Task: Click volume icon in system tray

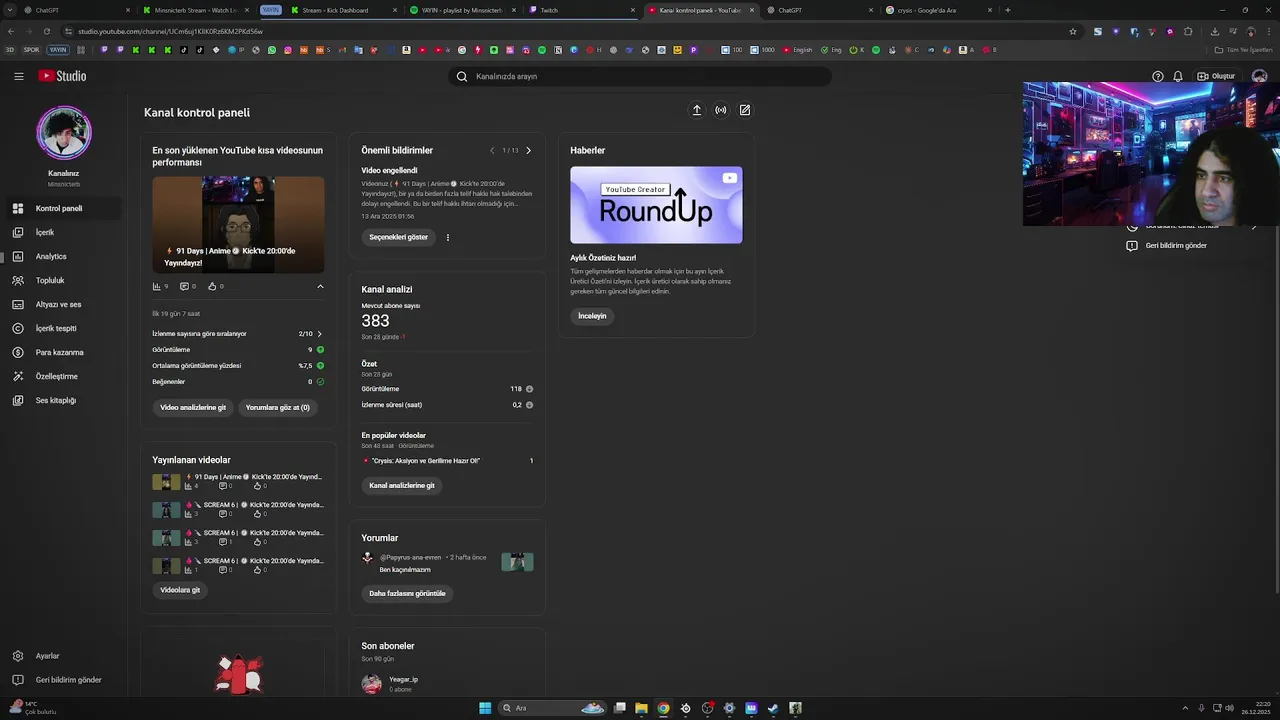Action: [x=1229, y=708]
